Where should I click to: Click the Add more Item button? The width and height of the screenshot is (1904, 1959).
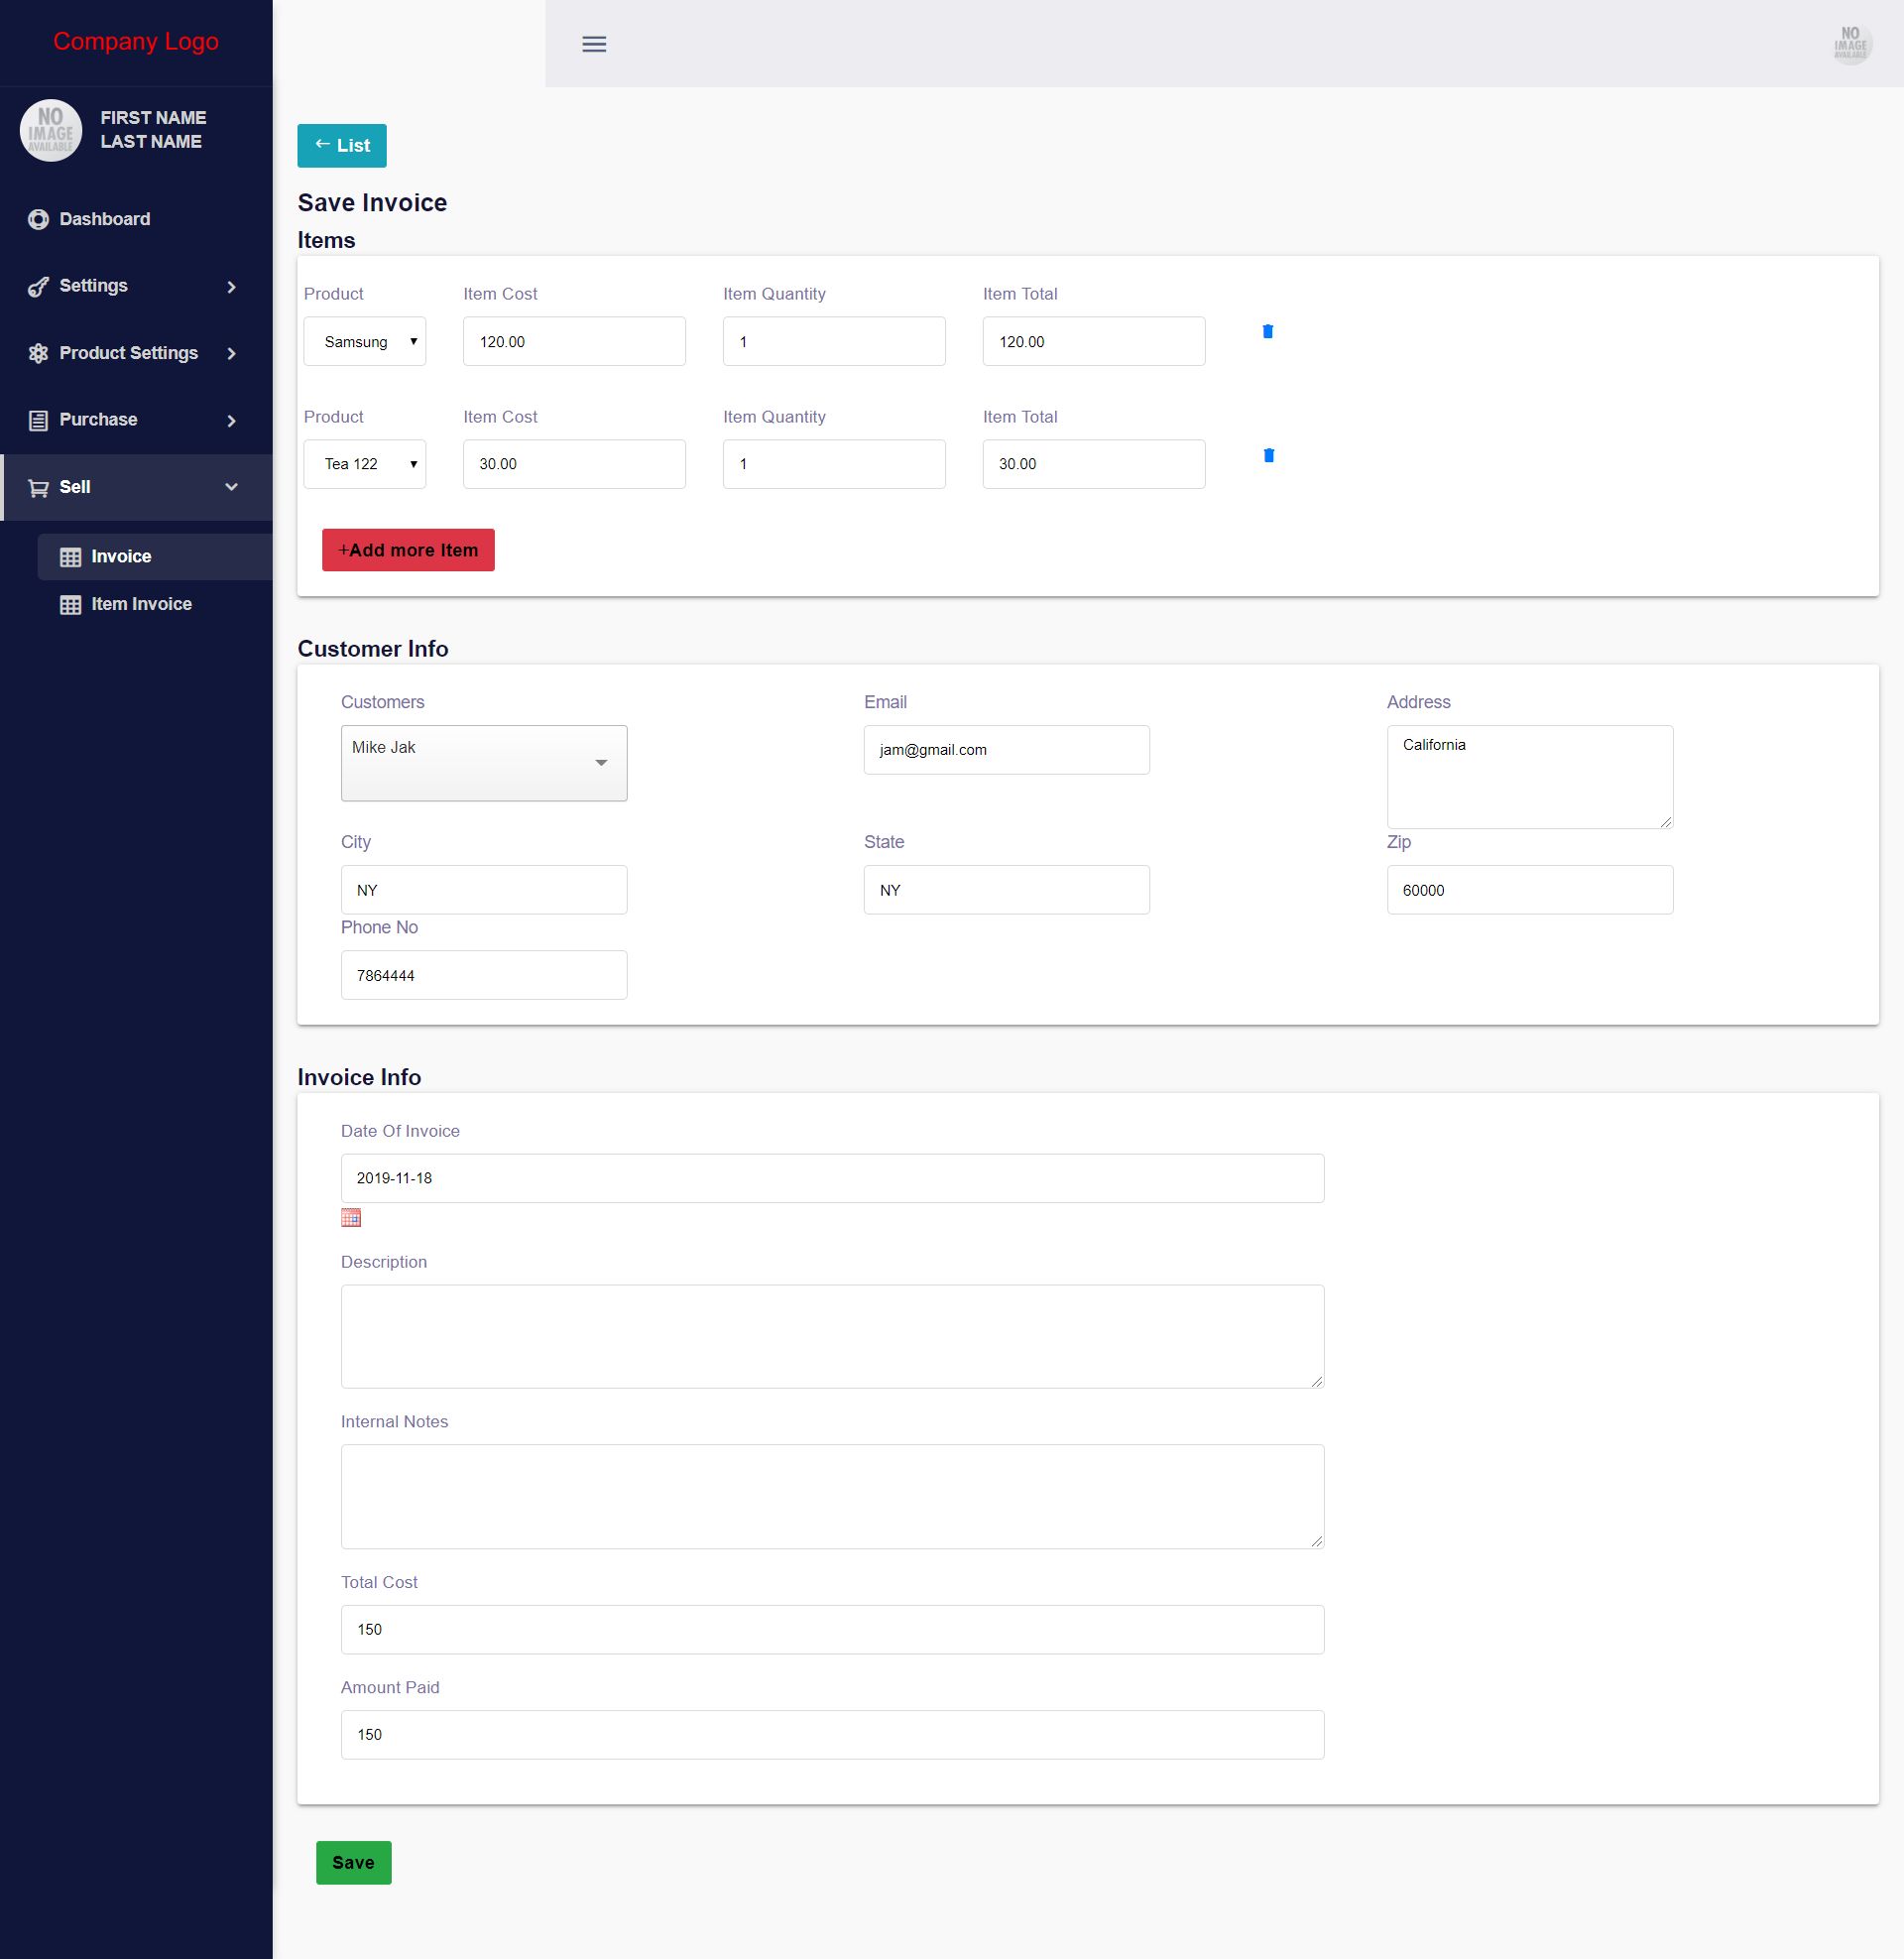(x=408, y=550)
